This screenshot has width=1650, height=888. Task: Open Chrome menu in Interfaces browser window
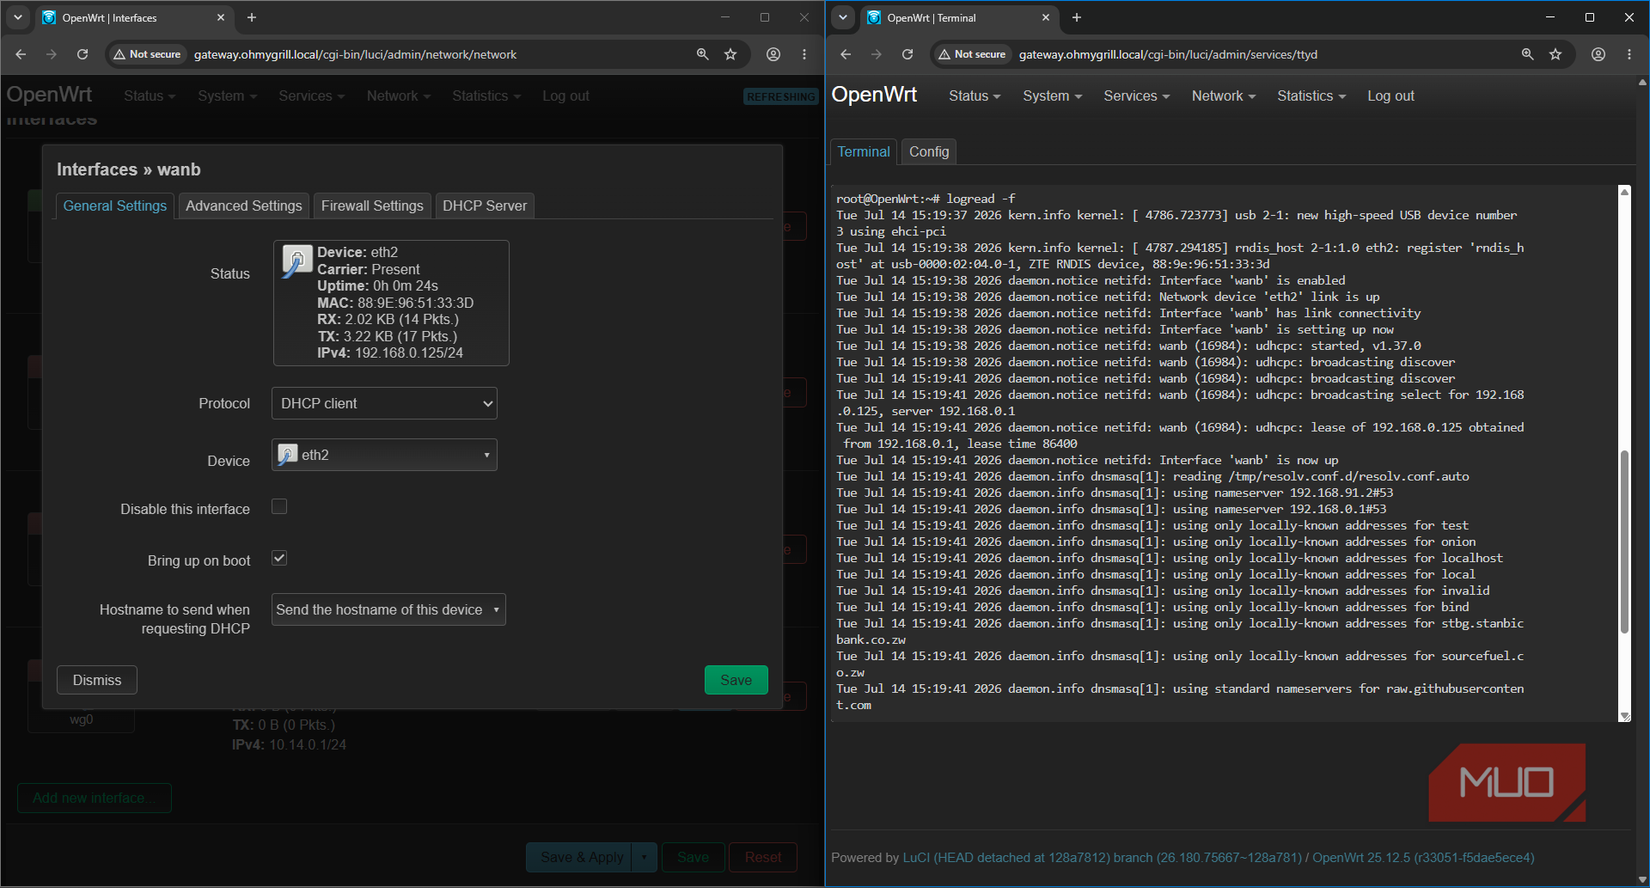coord(804,54)
